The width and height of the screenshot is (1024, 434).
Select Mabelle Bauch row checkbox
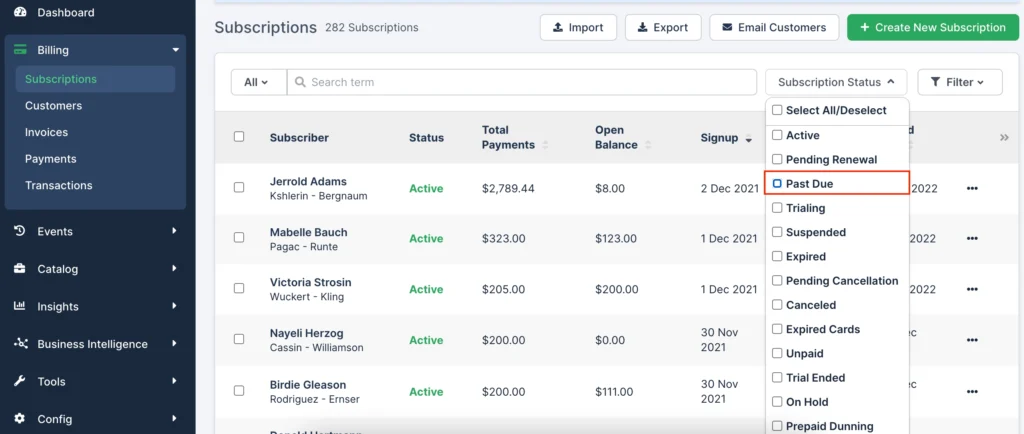[239, 238]
